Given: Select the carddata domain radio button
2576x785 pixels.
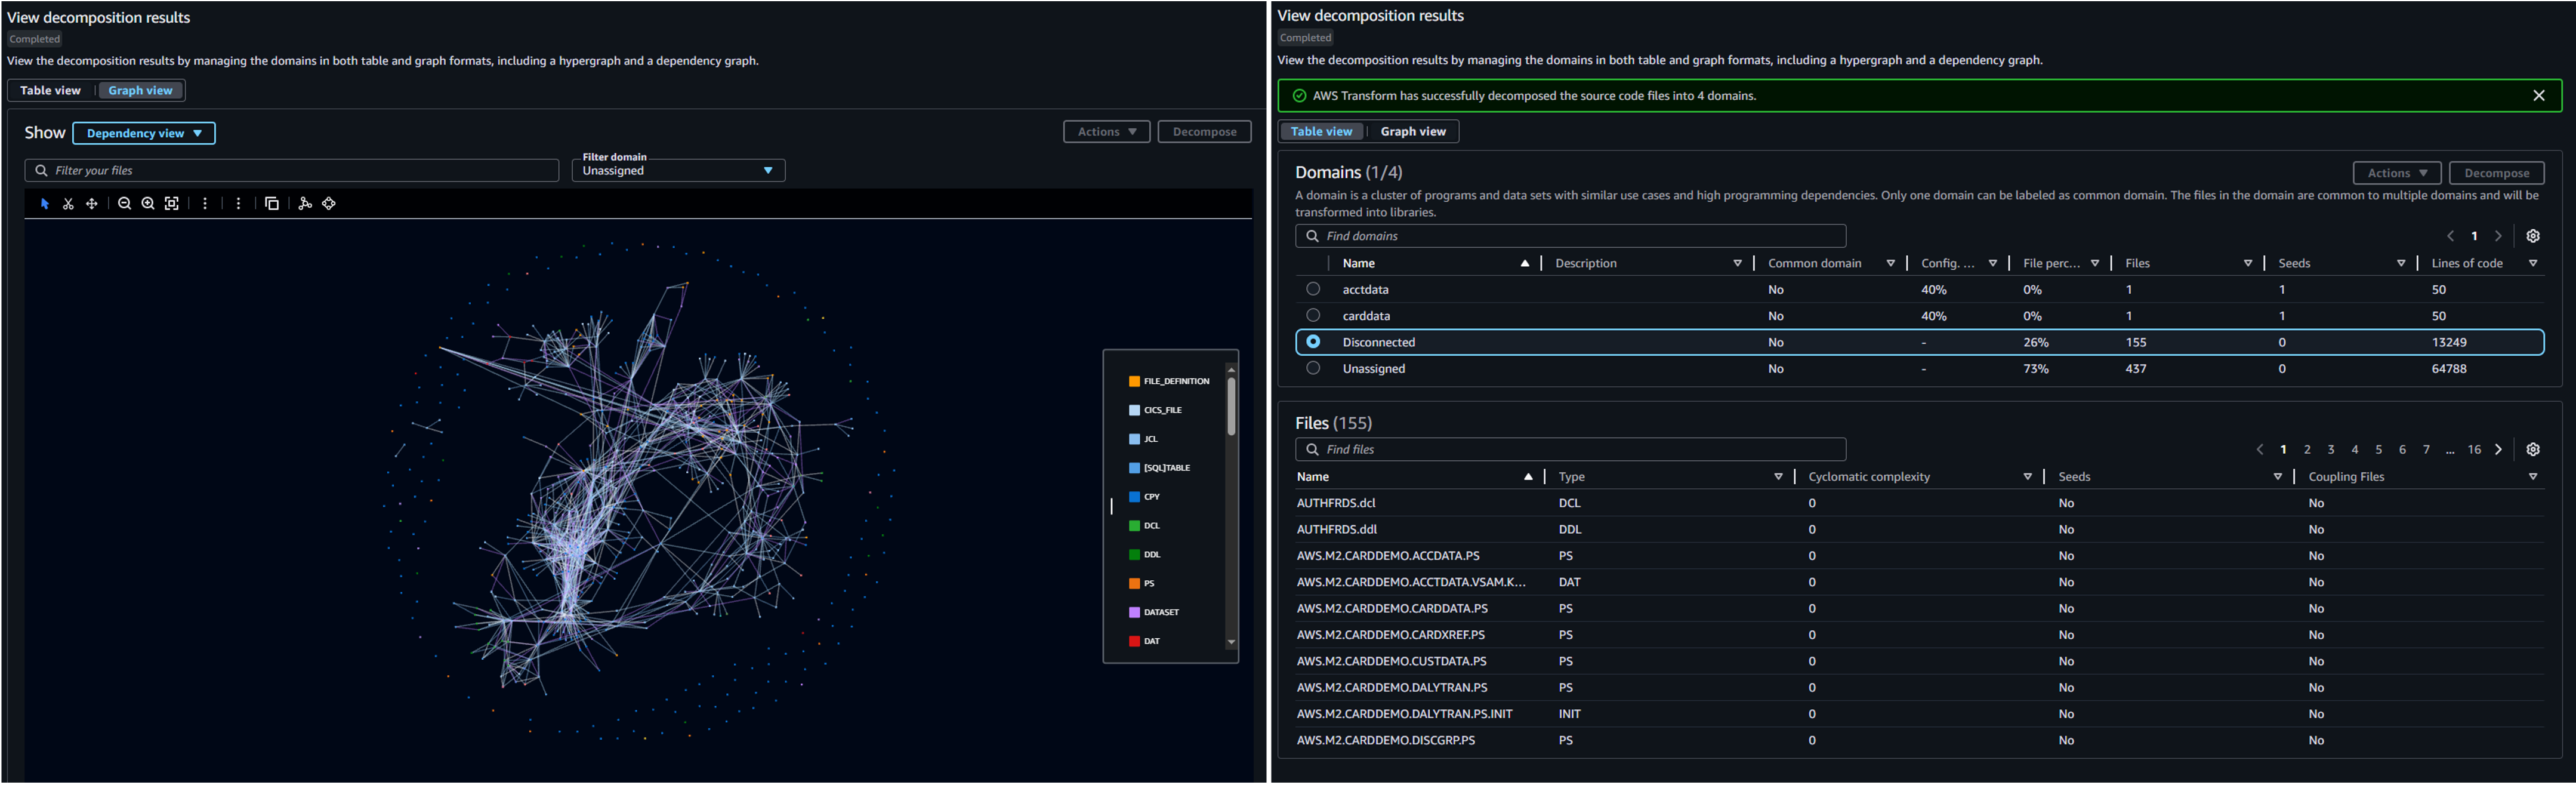Looking at the screenshot, I should (1313, 315).
